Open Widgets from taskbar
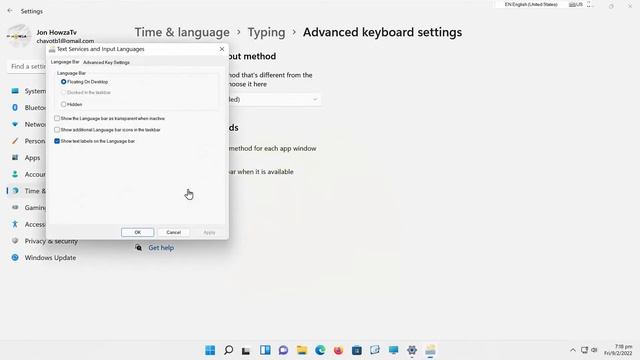 (x=265, y=350)
